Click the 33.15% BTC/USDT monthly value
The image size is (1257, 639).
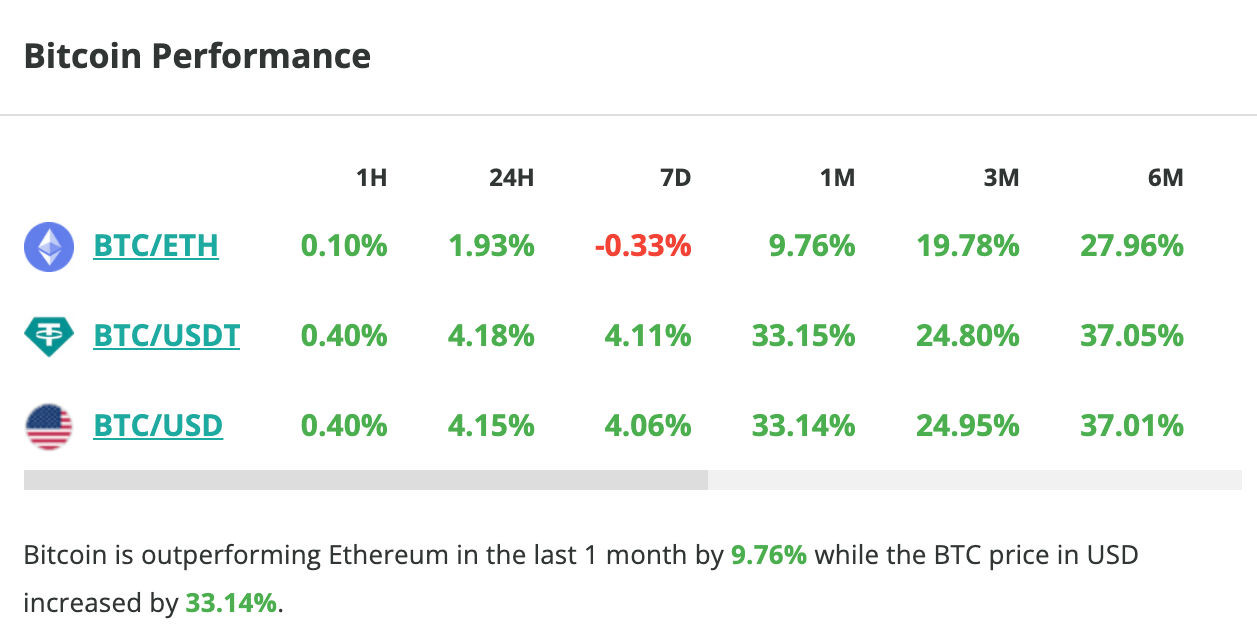(x=803, y=336)
